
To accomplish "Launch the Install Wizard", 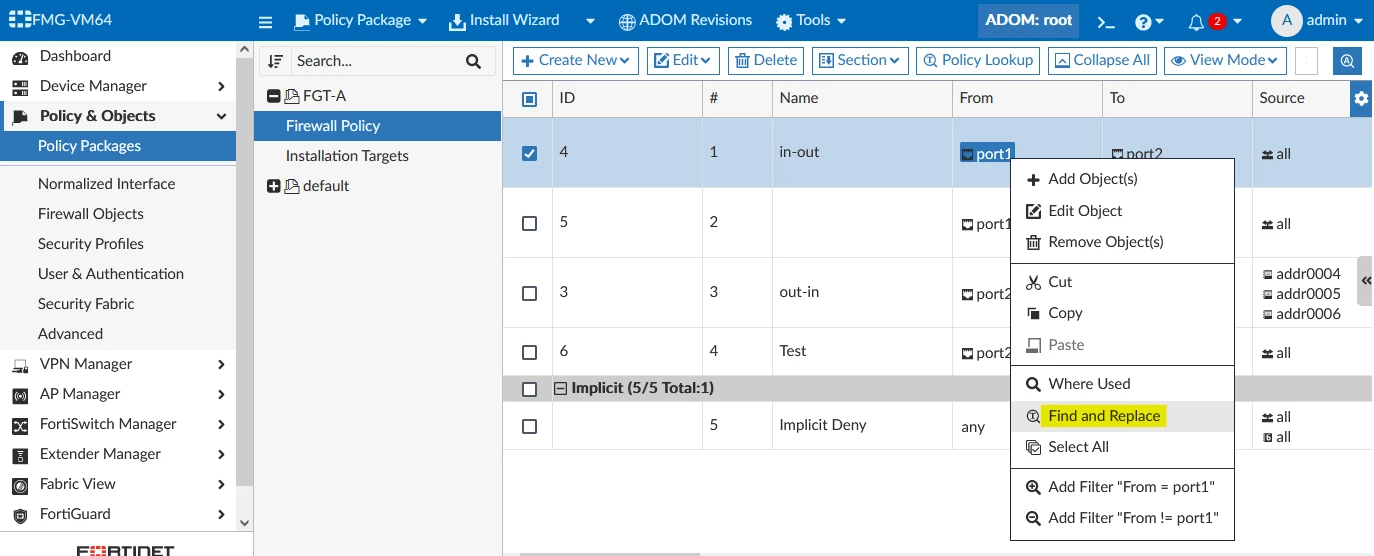I will pyautogui.click(x=504, y=20).
